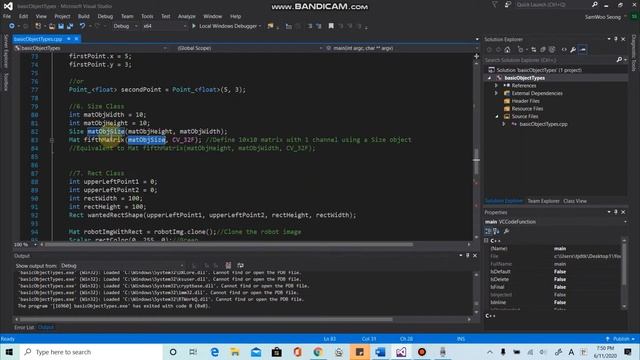Open the Build menu

84,16
